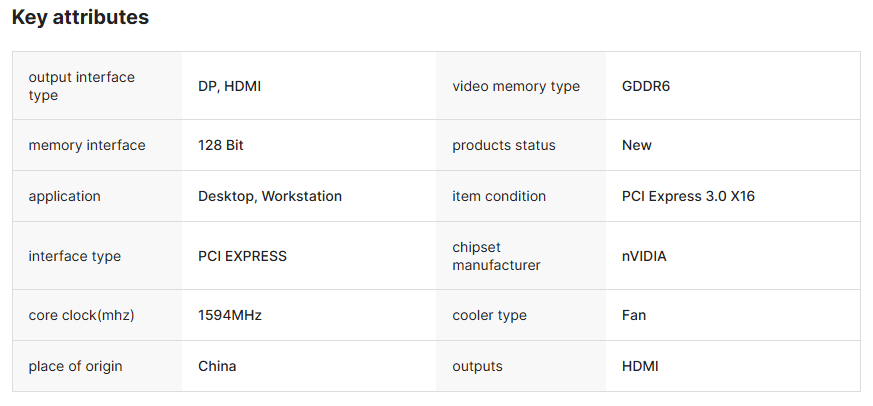Select the interface type label
This screenshot has width=873, height=406.
(x=75, y=256)
